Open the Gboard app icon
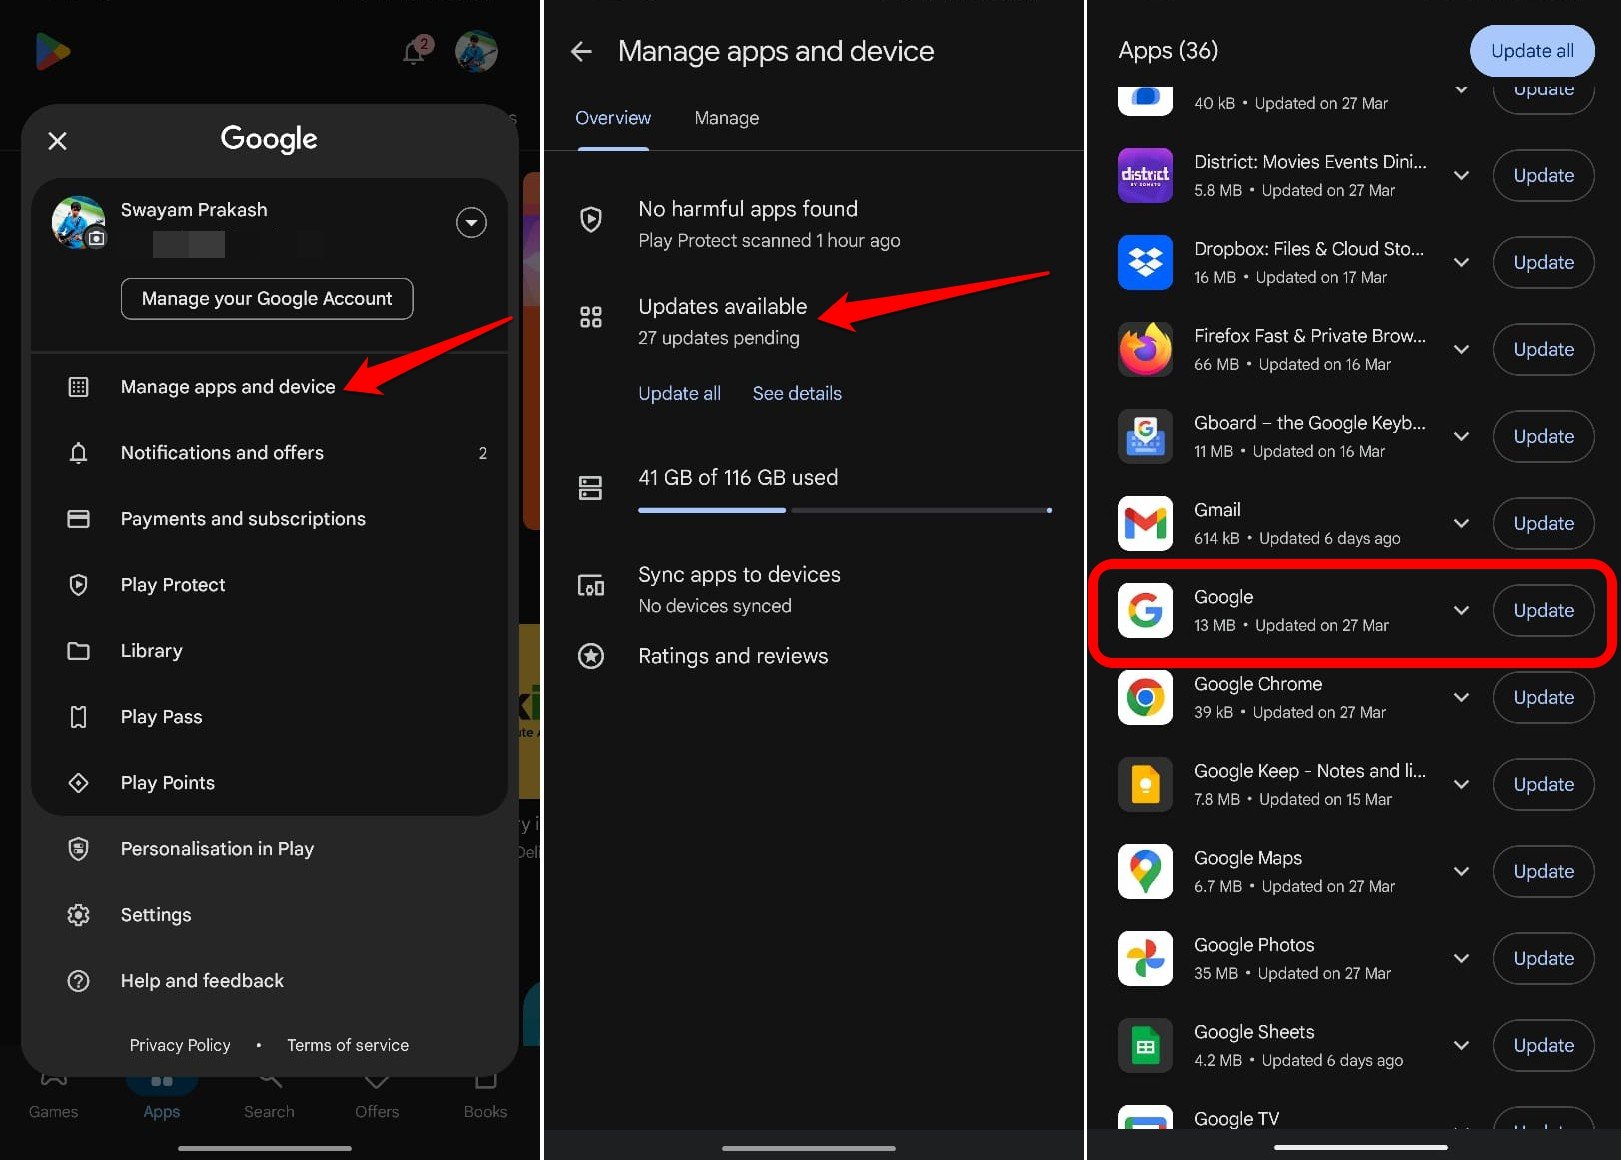Screen dimensions: 1621x1160 tap(1145, 436)
